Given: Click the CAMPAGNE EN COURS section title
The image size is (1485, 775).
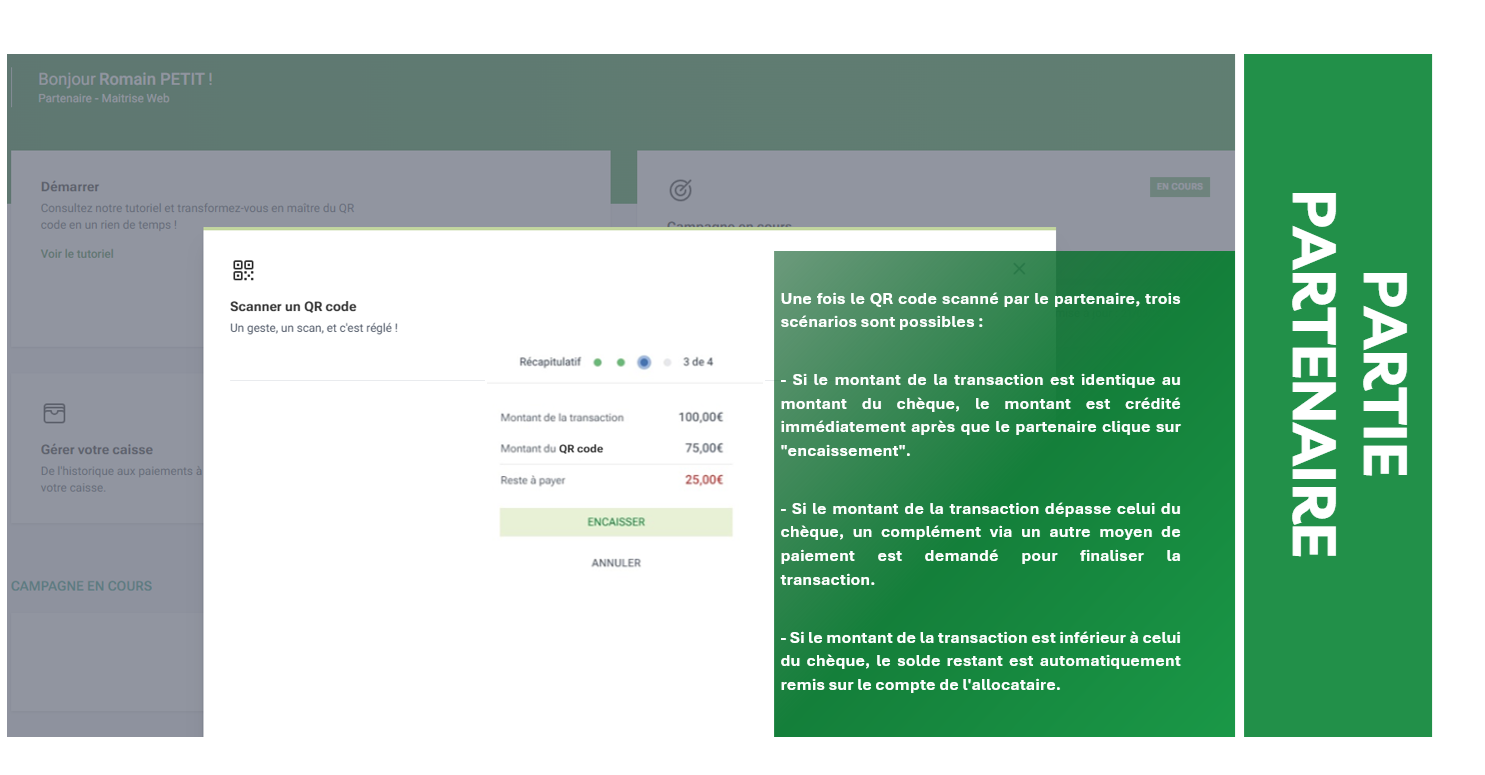Looking at the screenshot, I should (82, 586).
